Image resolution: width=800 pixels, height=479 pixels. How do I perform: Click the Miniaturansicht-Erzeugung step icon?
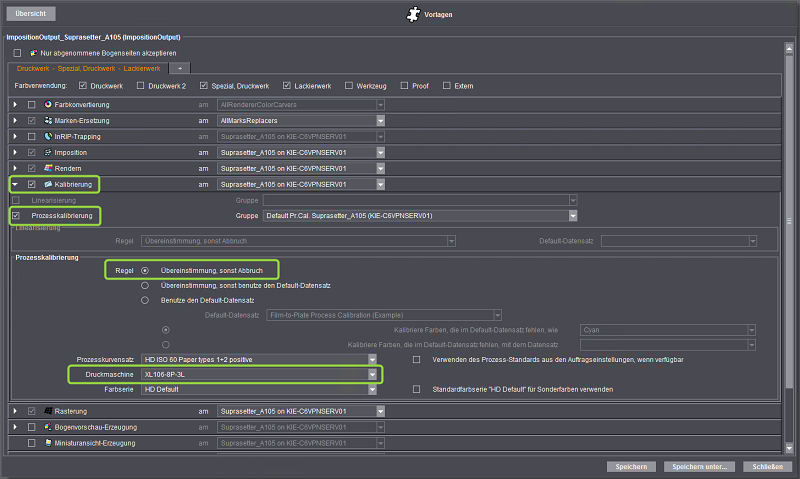47,442
